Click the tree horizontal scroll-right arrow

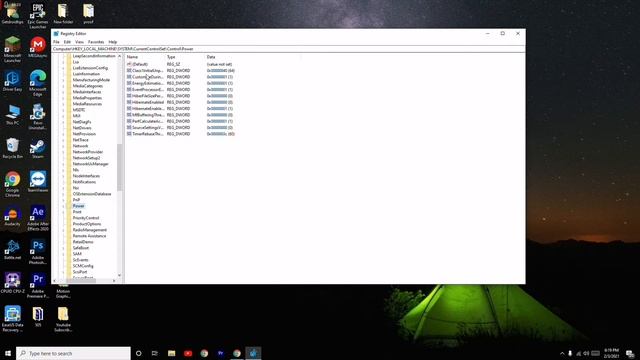[x=114, y=281]
